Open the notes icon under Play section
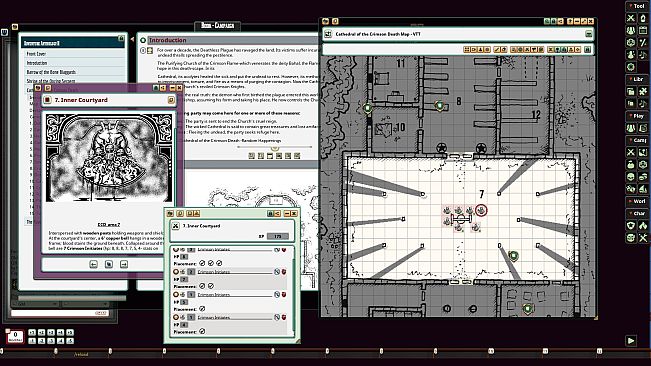This screenshot has width=651, height=366. pyautogui.click(x=643, y=128)
